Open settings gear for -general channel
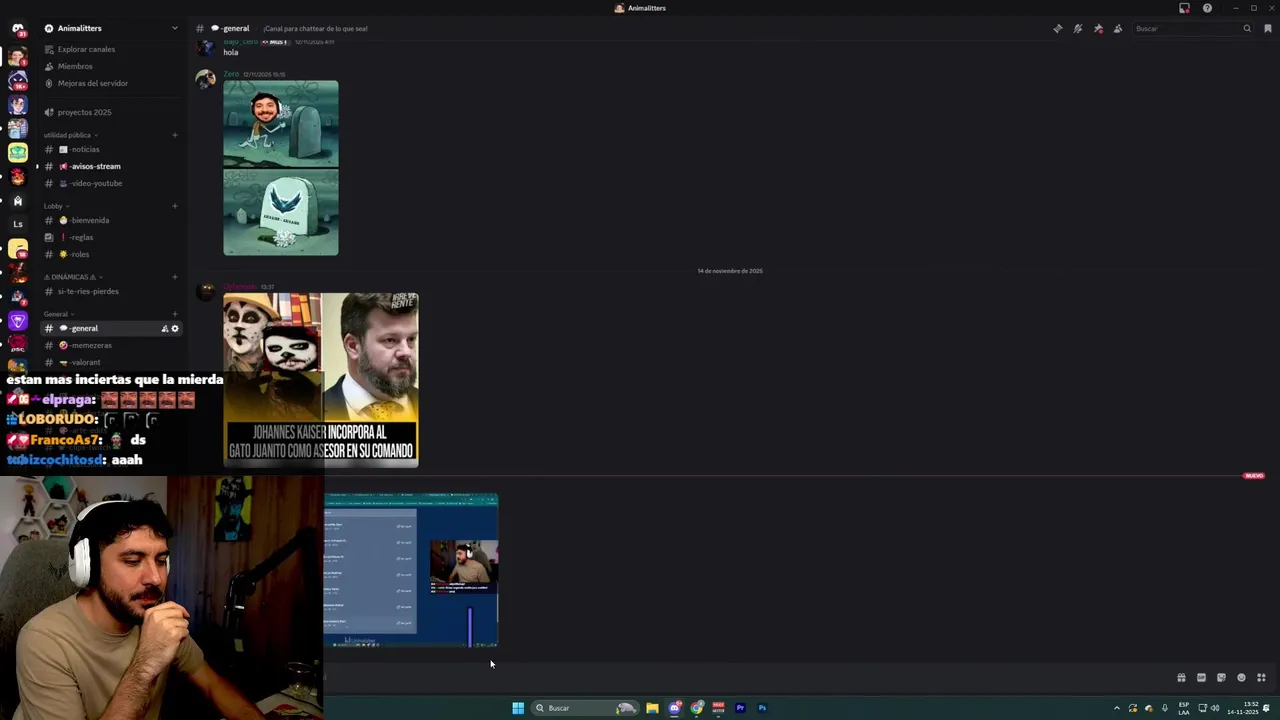 pyautogui.click(x=175, y=328)
